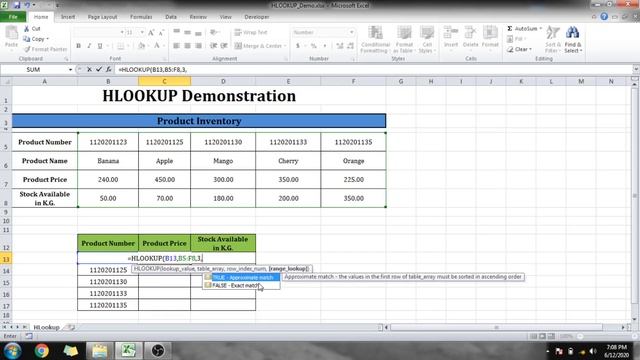Click the Undo icon in title bar
The width and height of the screenshot is (640, 360).
[x=27, y=5]
